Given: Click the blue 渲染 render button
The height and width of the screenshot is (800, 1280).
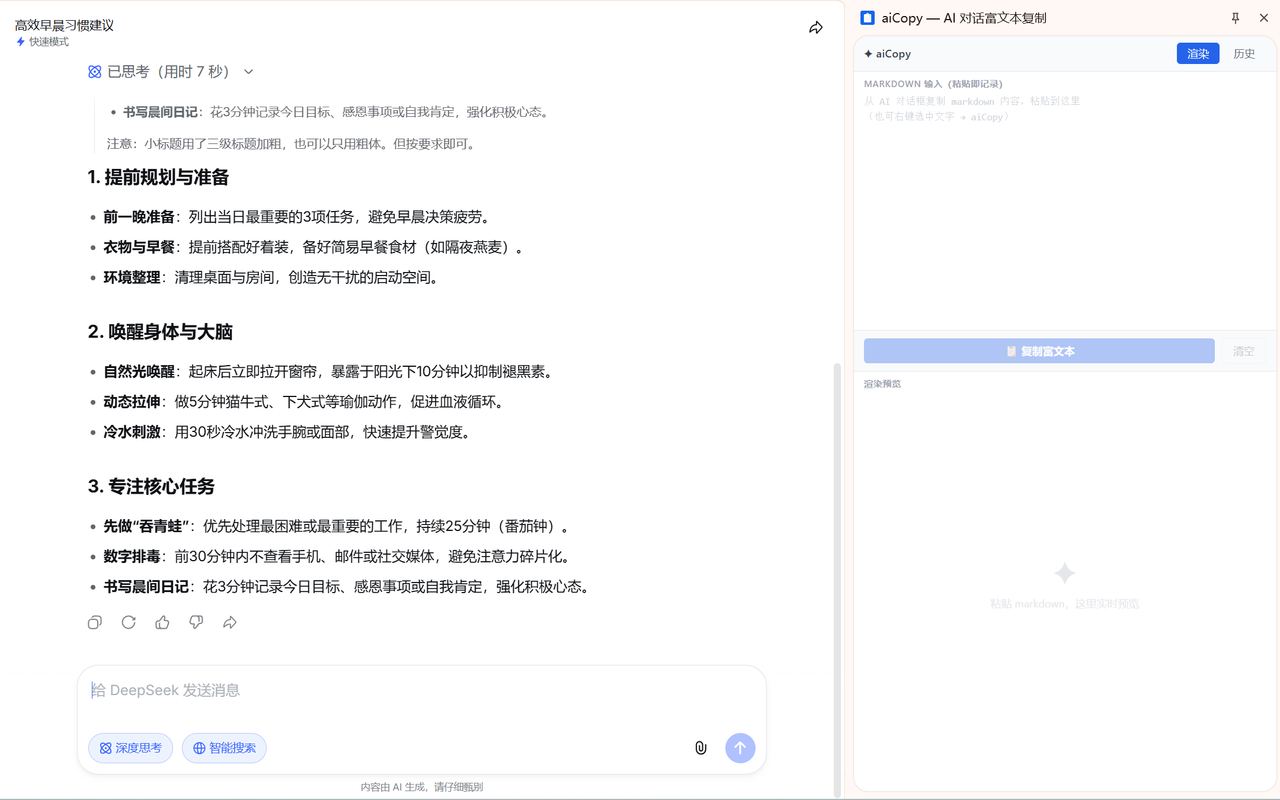Looking at the screenshot, I should 1198,53.
